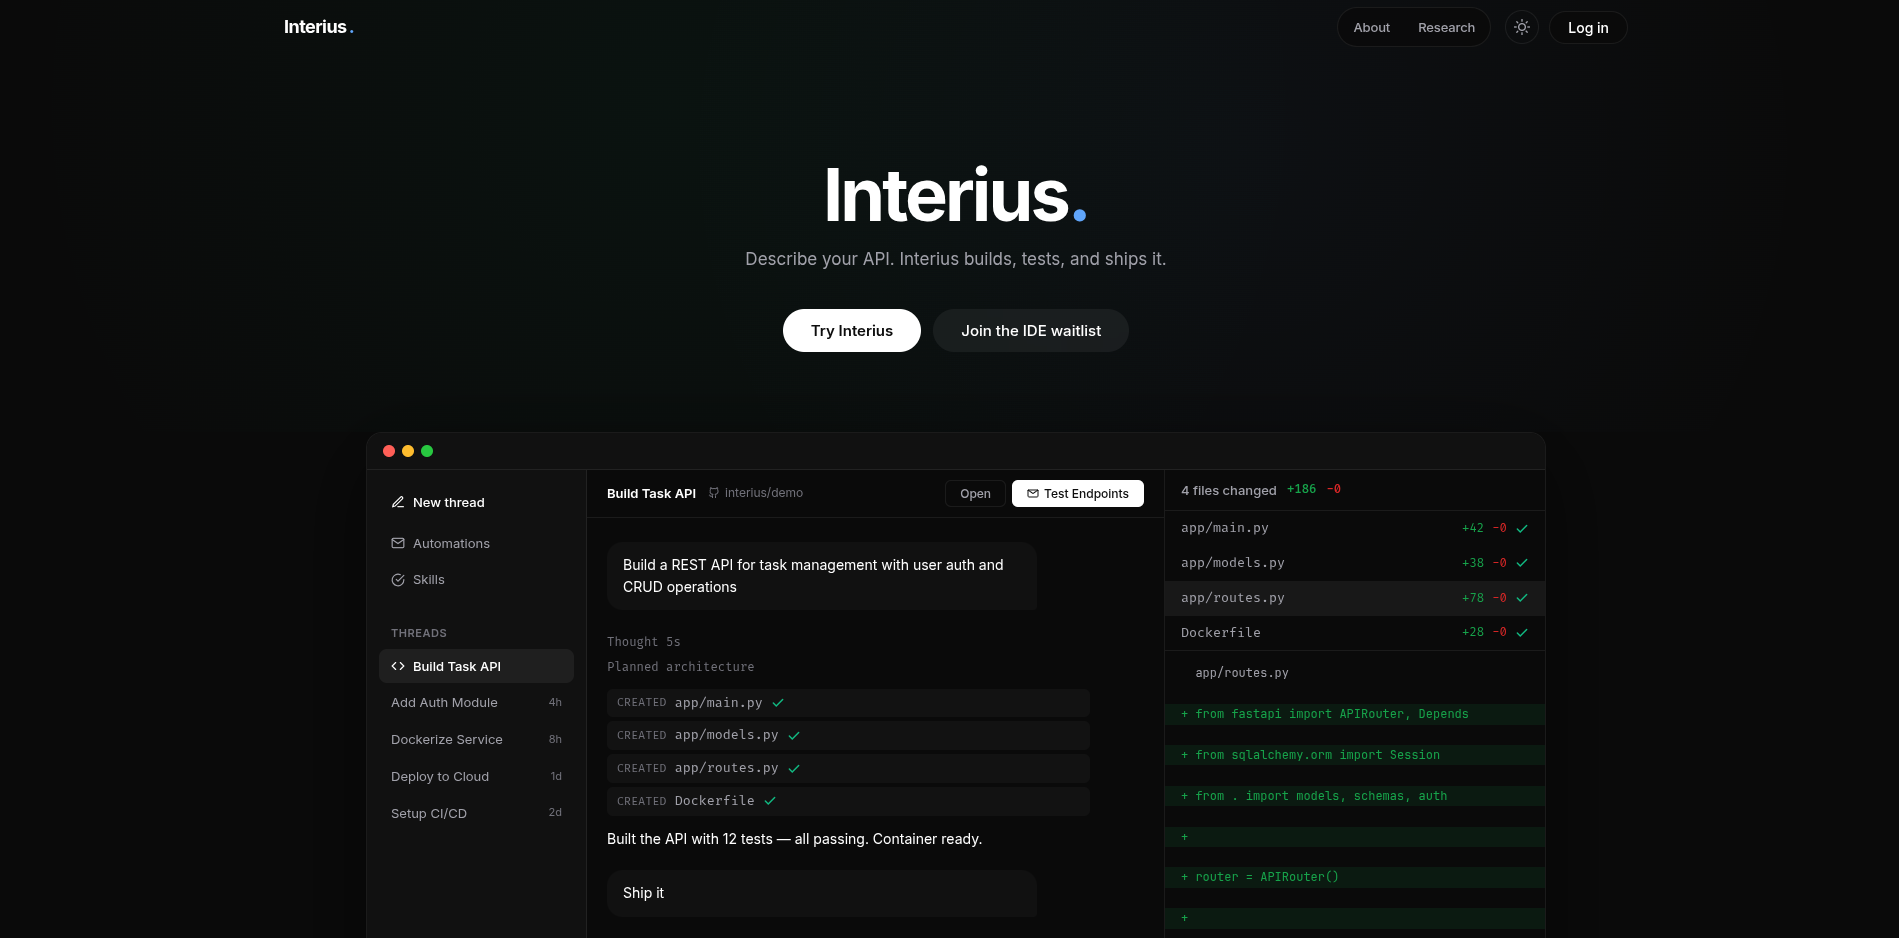1899x938 pixels.
Task: Click the pencil icon beside New thread
Action: 398,502
